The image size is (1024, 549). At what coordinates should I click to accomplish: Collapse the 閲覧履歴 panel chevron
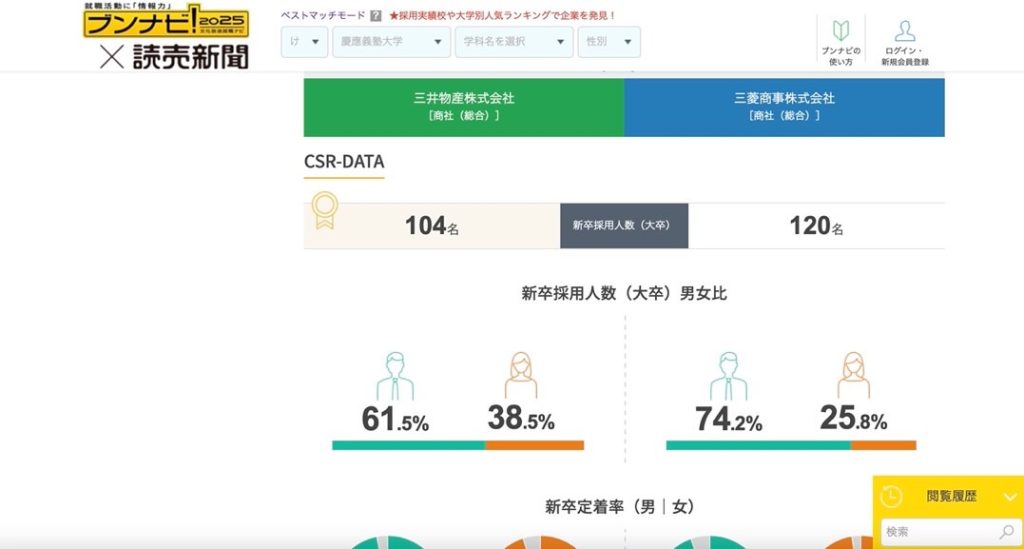point(1010,497)
